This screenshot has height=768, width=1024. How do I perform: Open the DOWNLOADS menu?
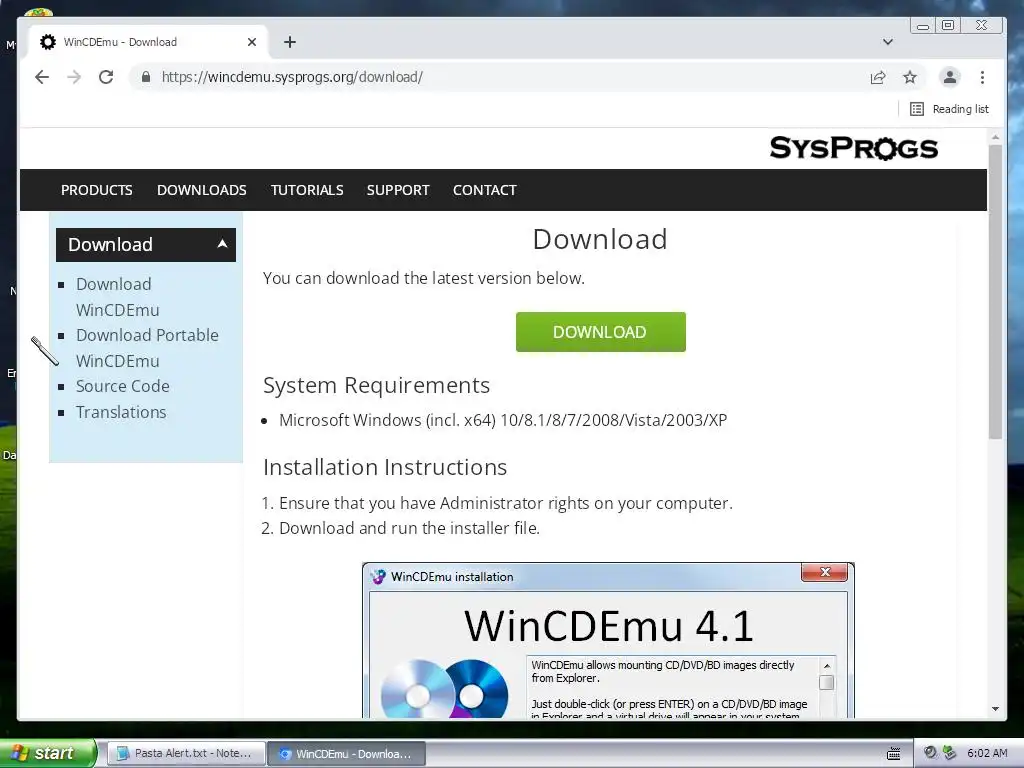[202, 190]
